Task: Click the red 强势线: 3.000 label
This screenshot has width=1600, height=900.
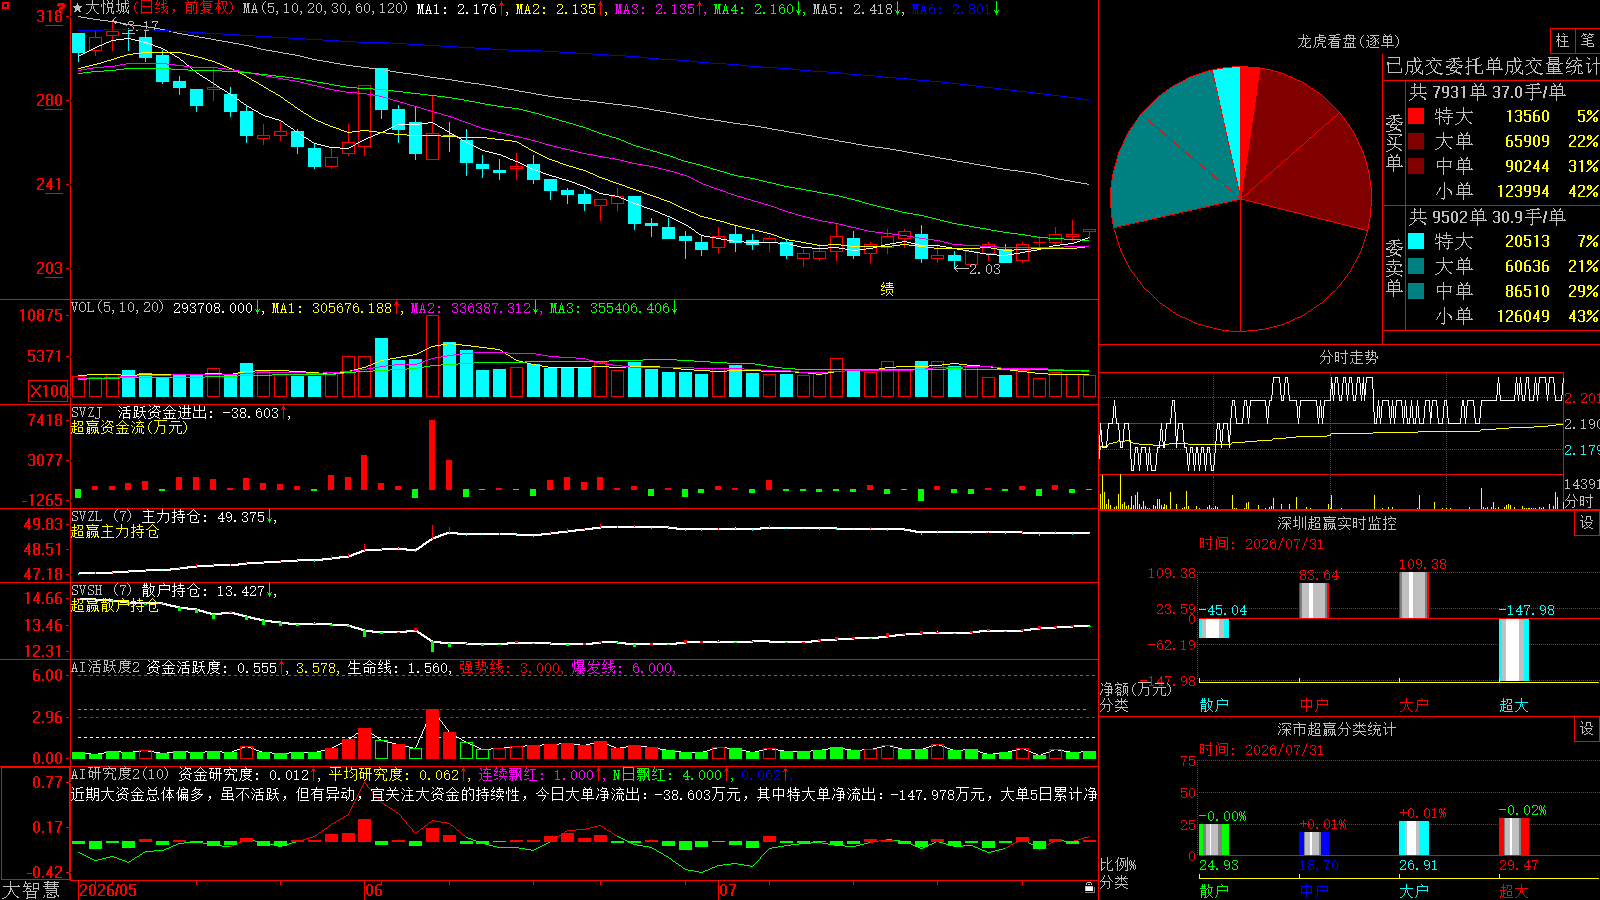Action: coord(510,667)
